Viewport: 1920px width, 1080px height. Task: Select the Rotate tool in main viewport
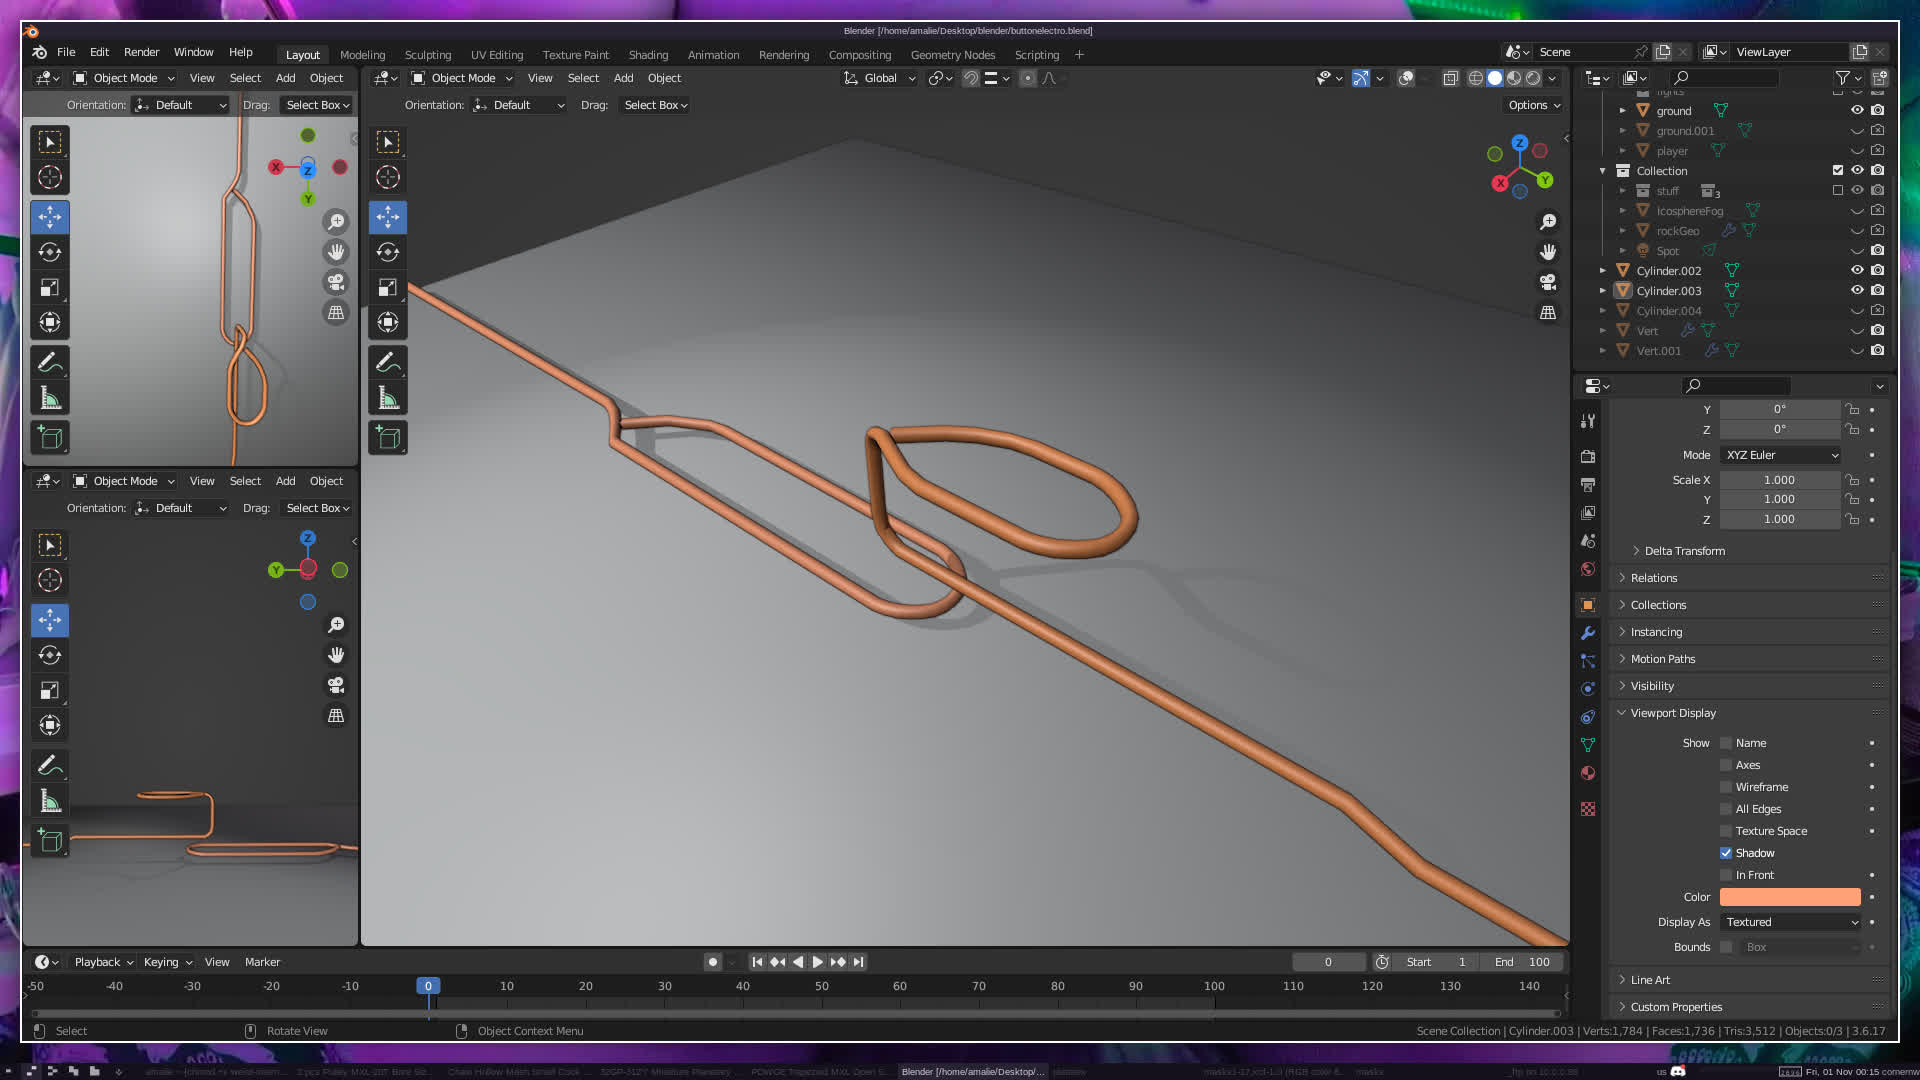click(388, 252)
